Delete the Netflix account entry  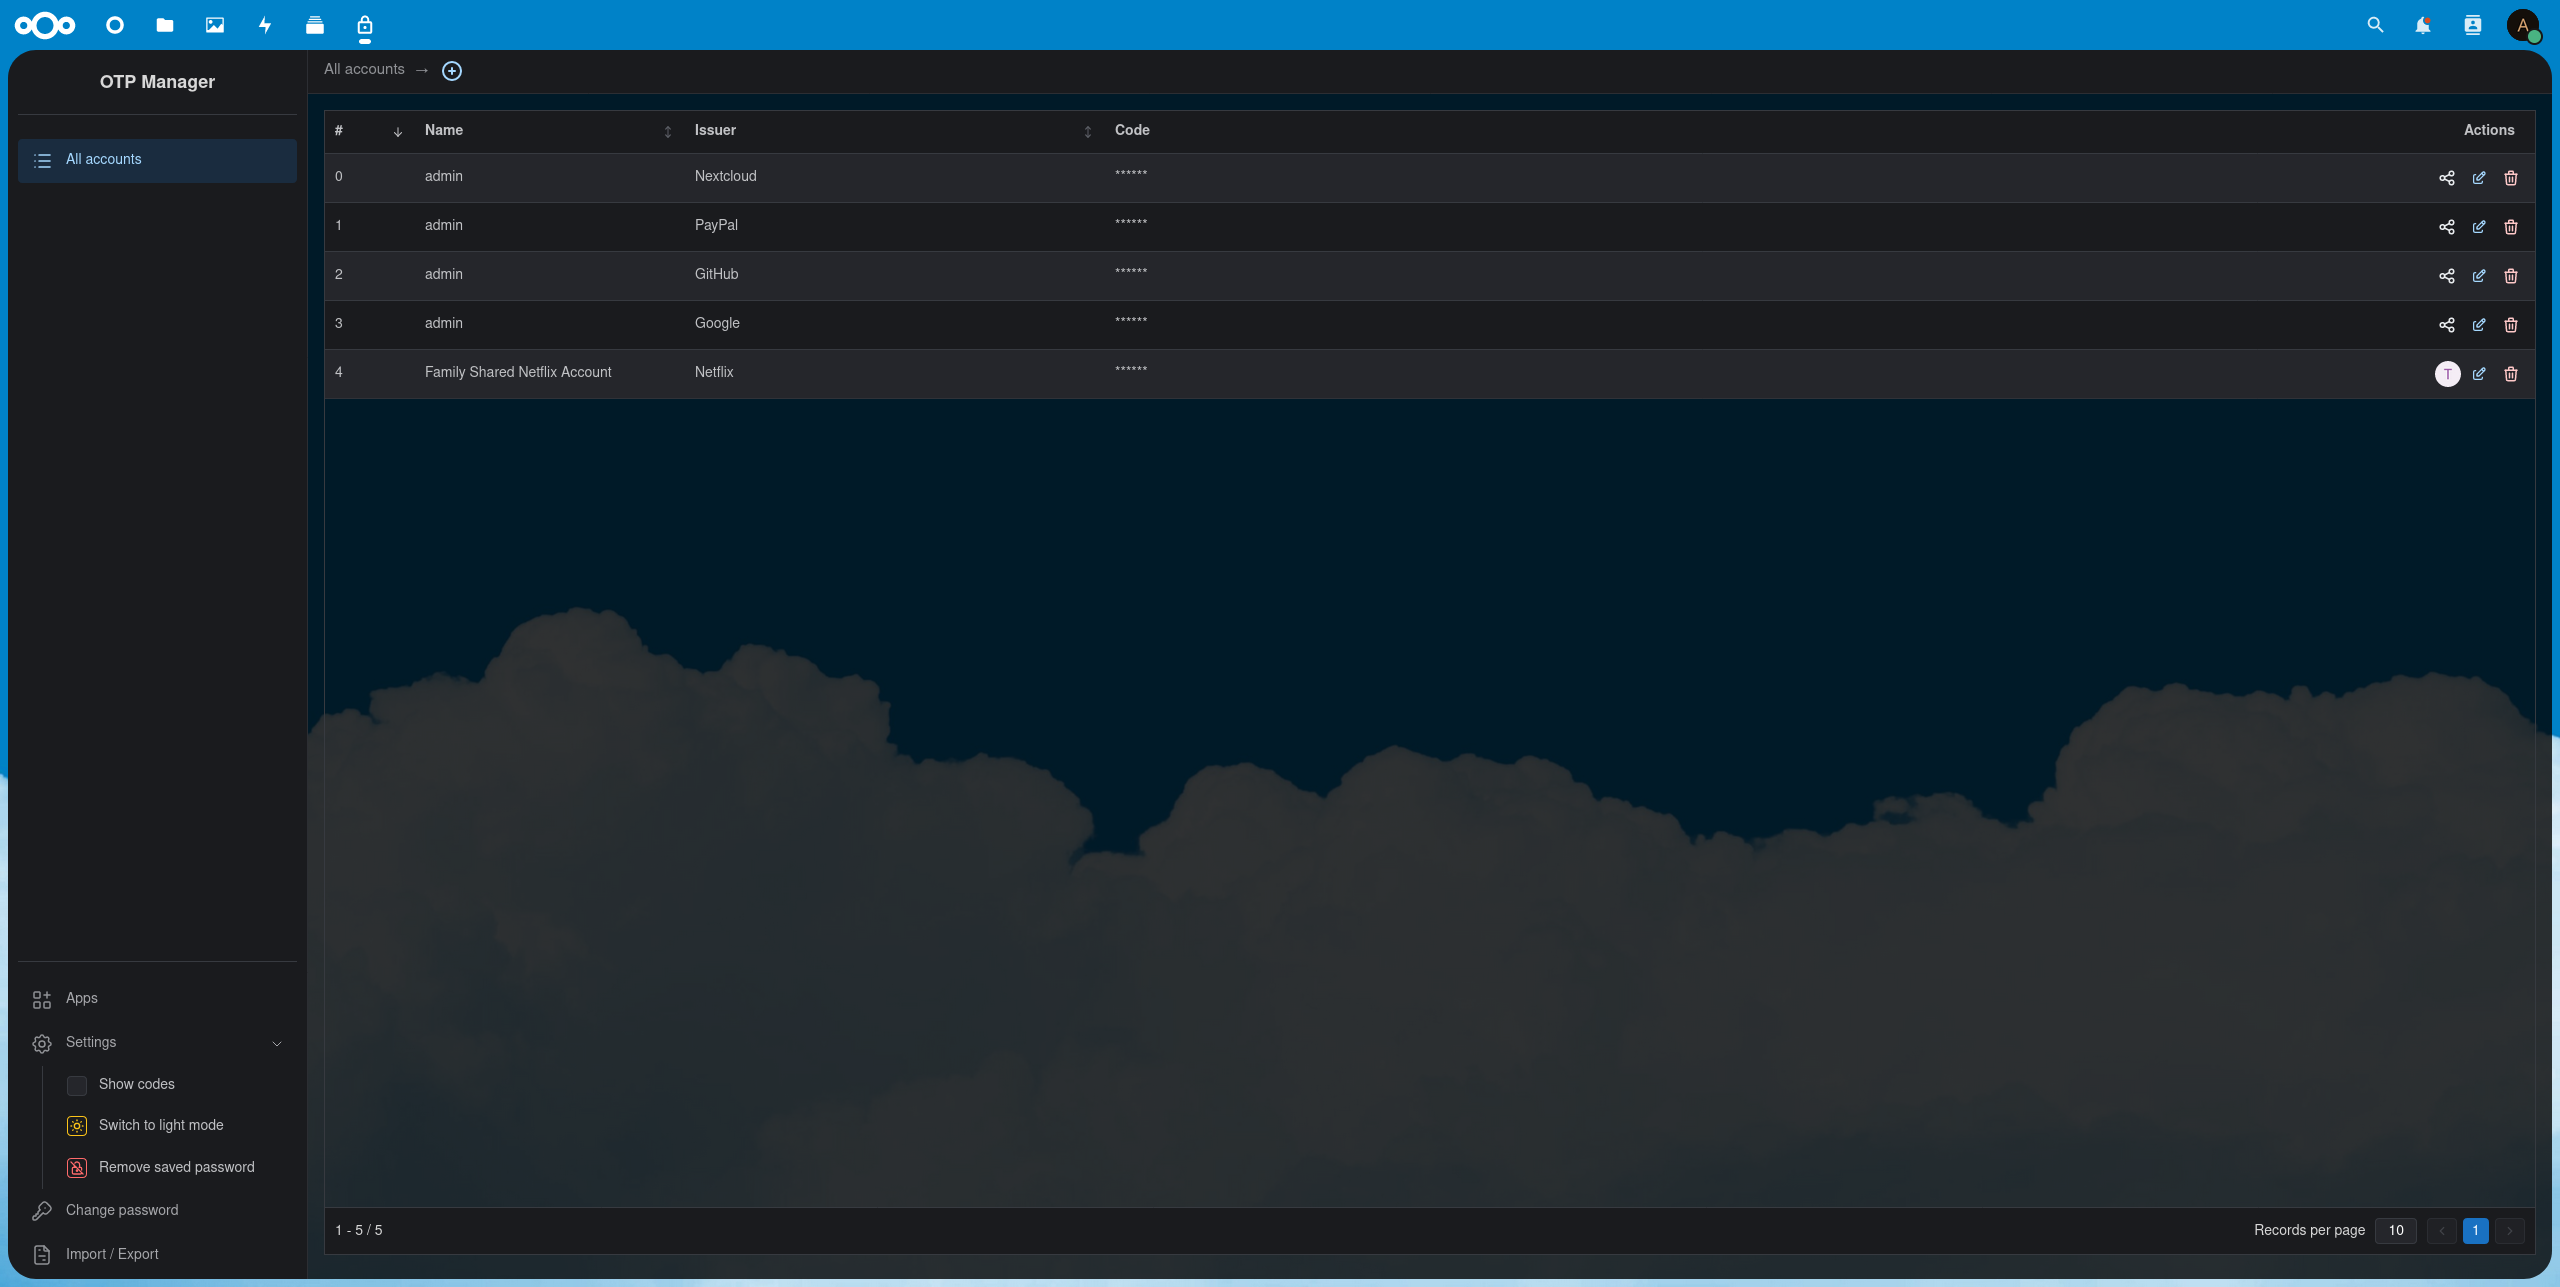tap(2510, 374)
